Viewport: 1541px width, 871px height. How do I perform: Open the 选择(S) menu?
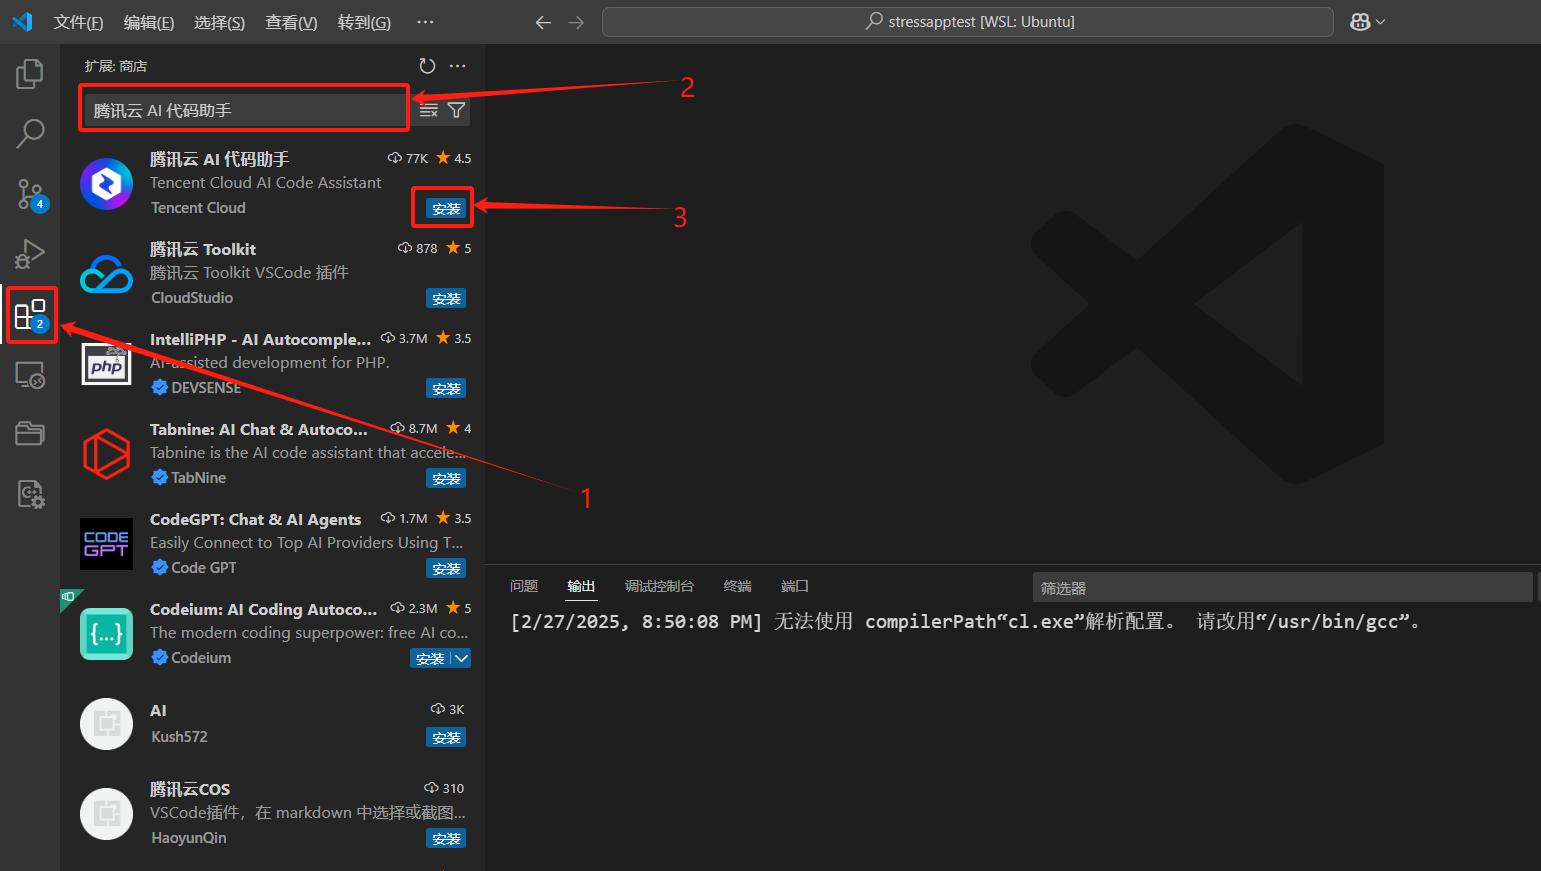[219, 22]
